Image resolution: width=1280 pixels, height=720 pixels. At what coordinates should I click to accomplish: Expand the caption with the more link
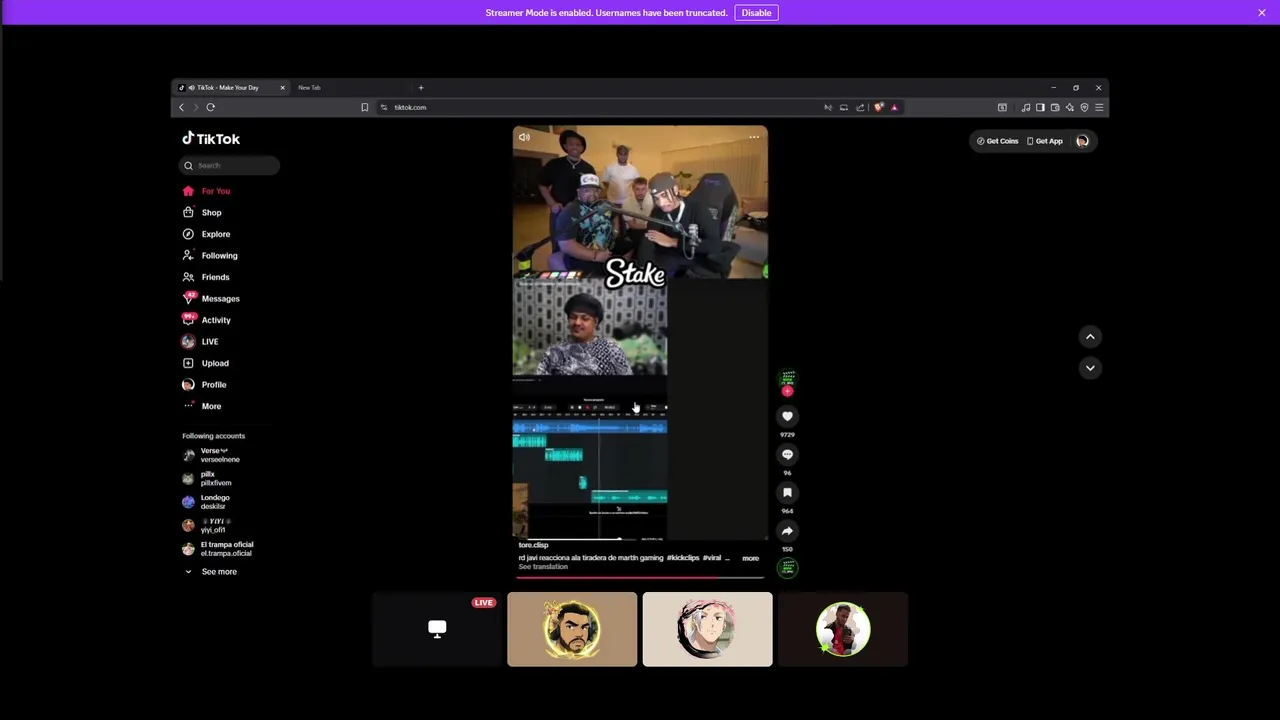tap(750, 558)
